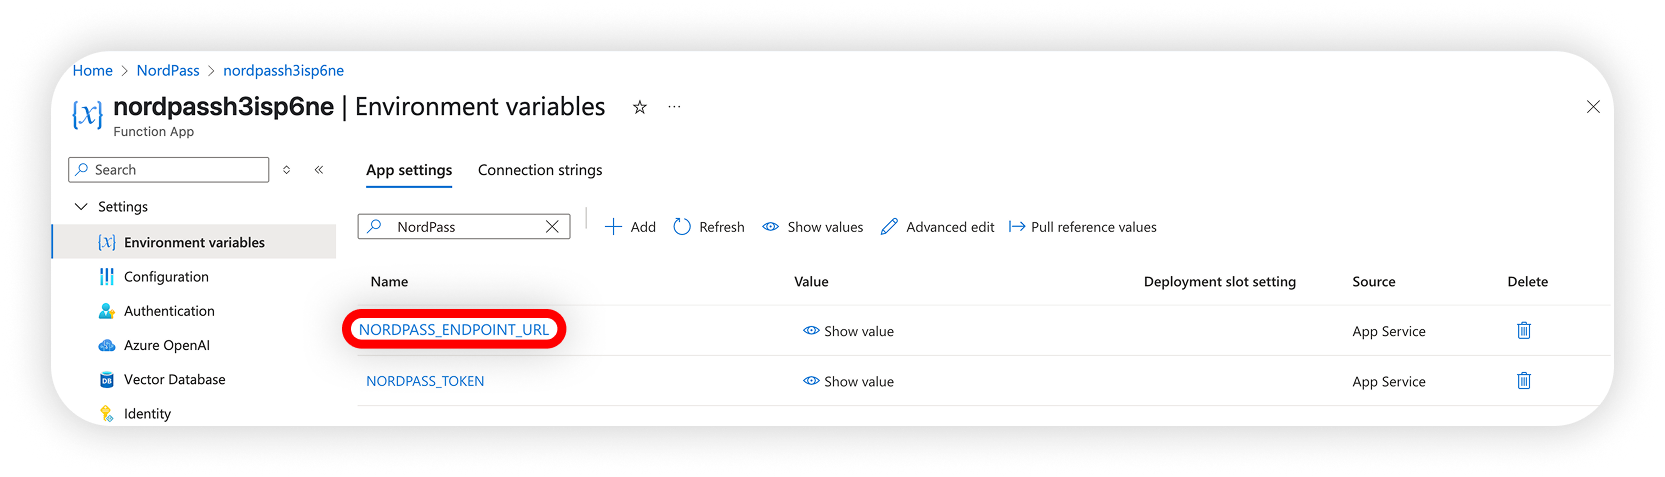Click the Refresh toolbar icon
This screenshot has height=477, width=1665.
(x=682, y=227)
